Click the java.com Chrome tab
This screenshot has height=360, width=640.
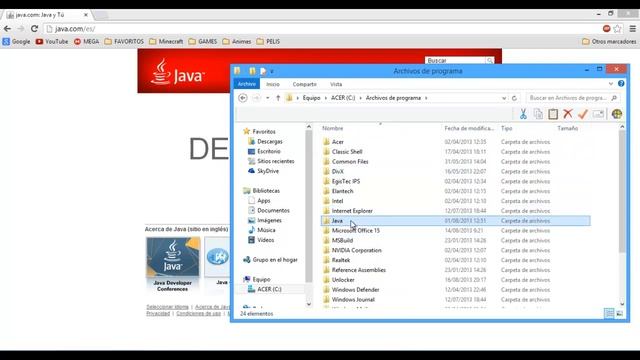click(46, 15)
